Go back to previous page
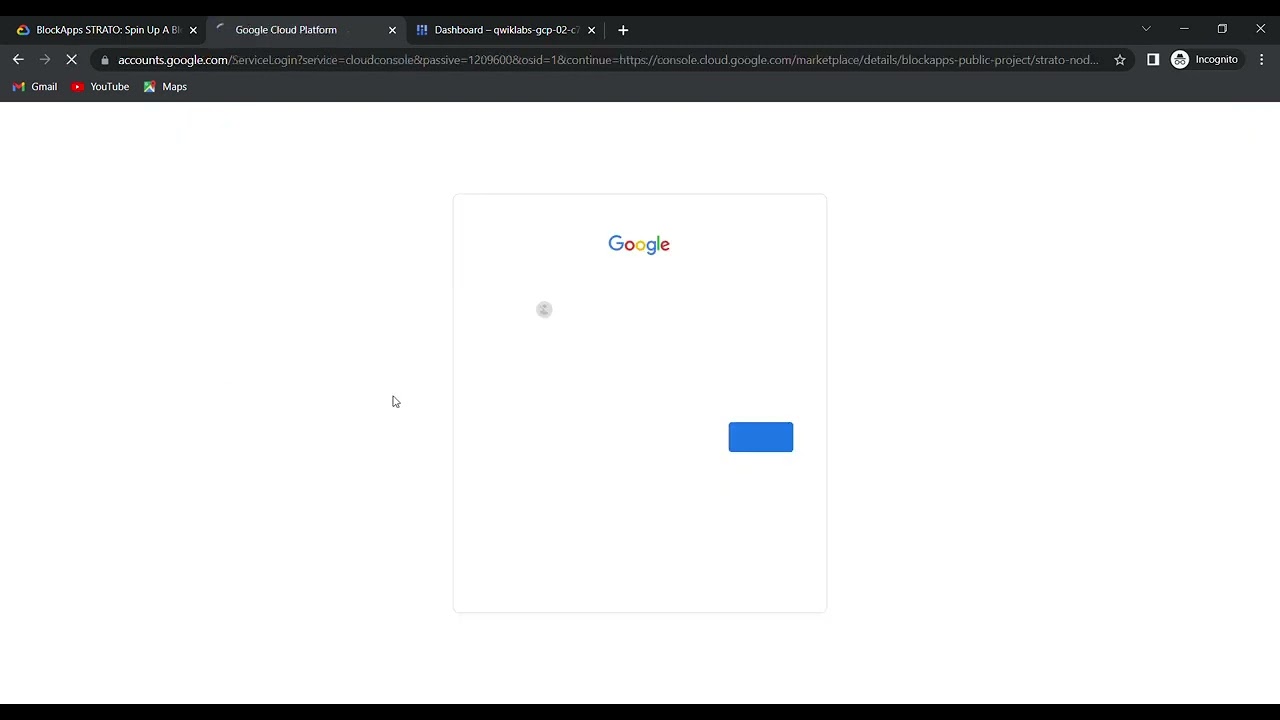1280x720 pixels. [x=18, y=60]
